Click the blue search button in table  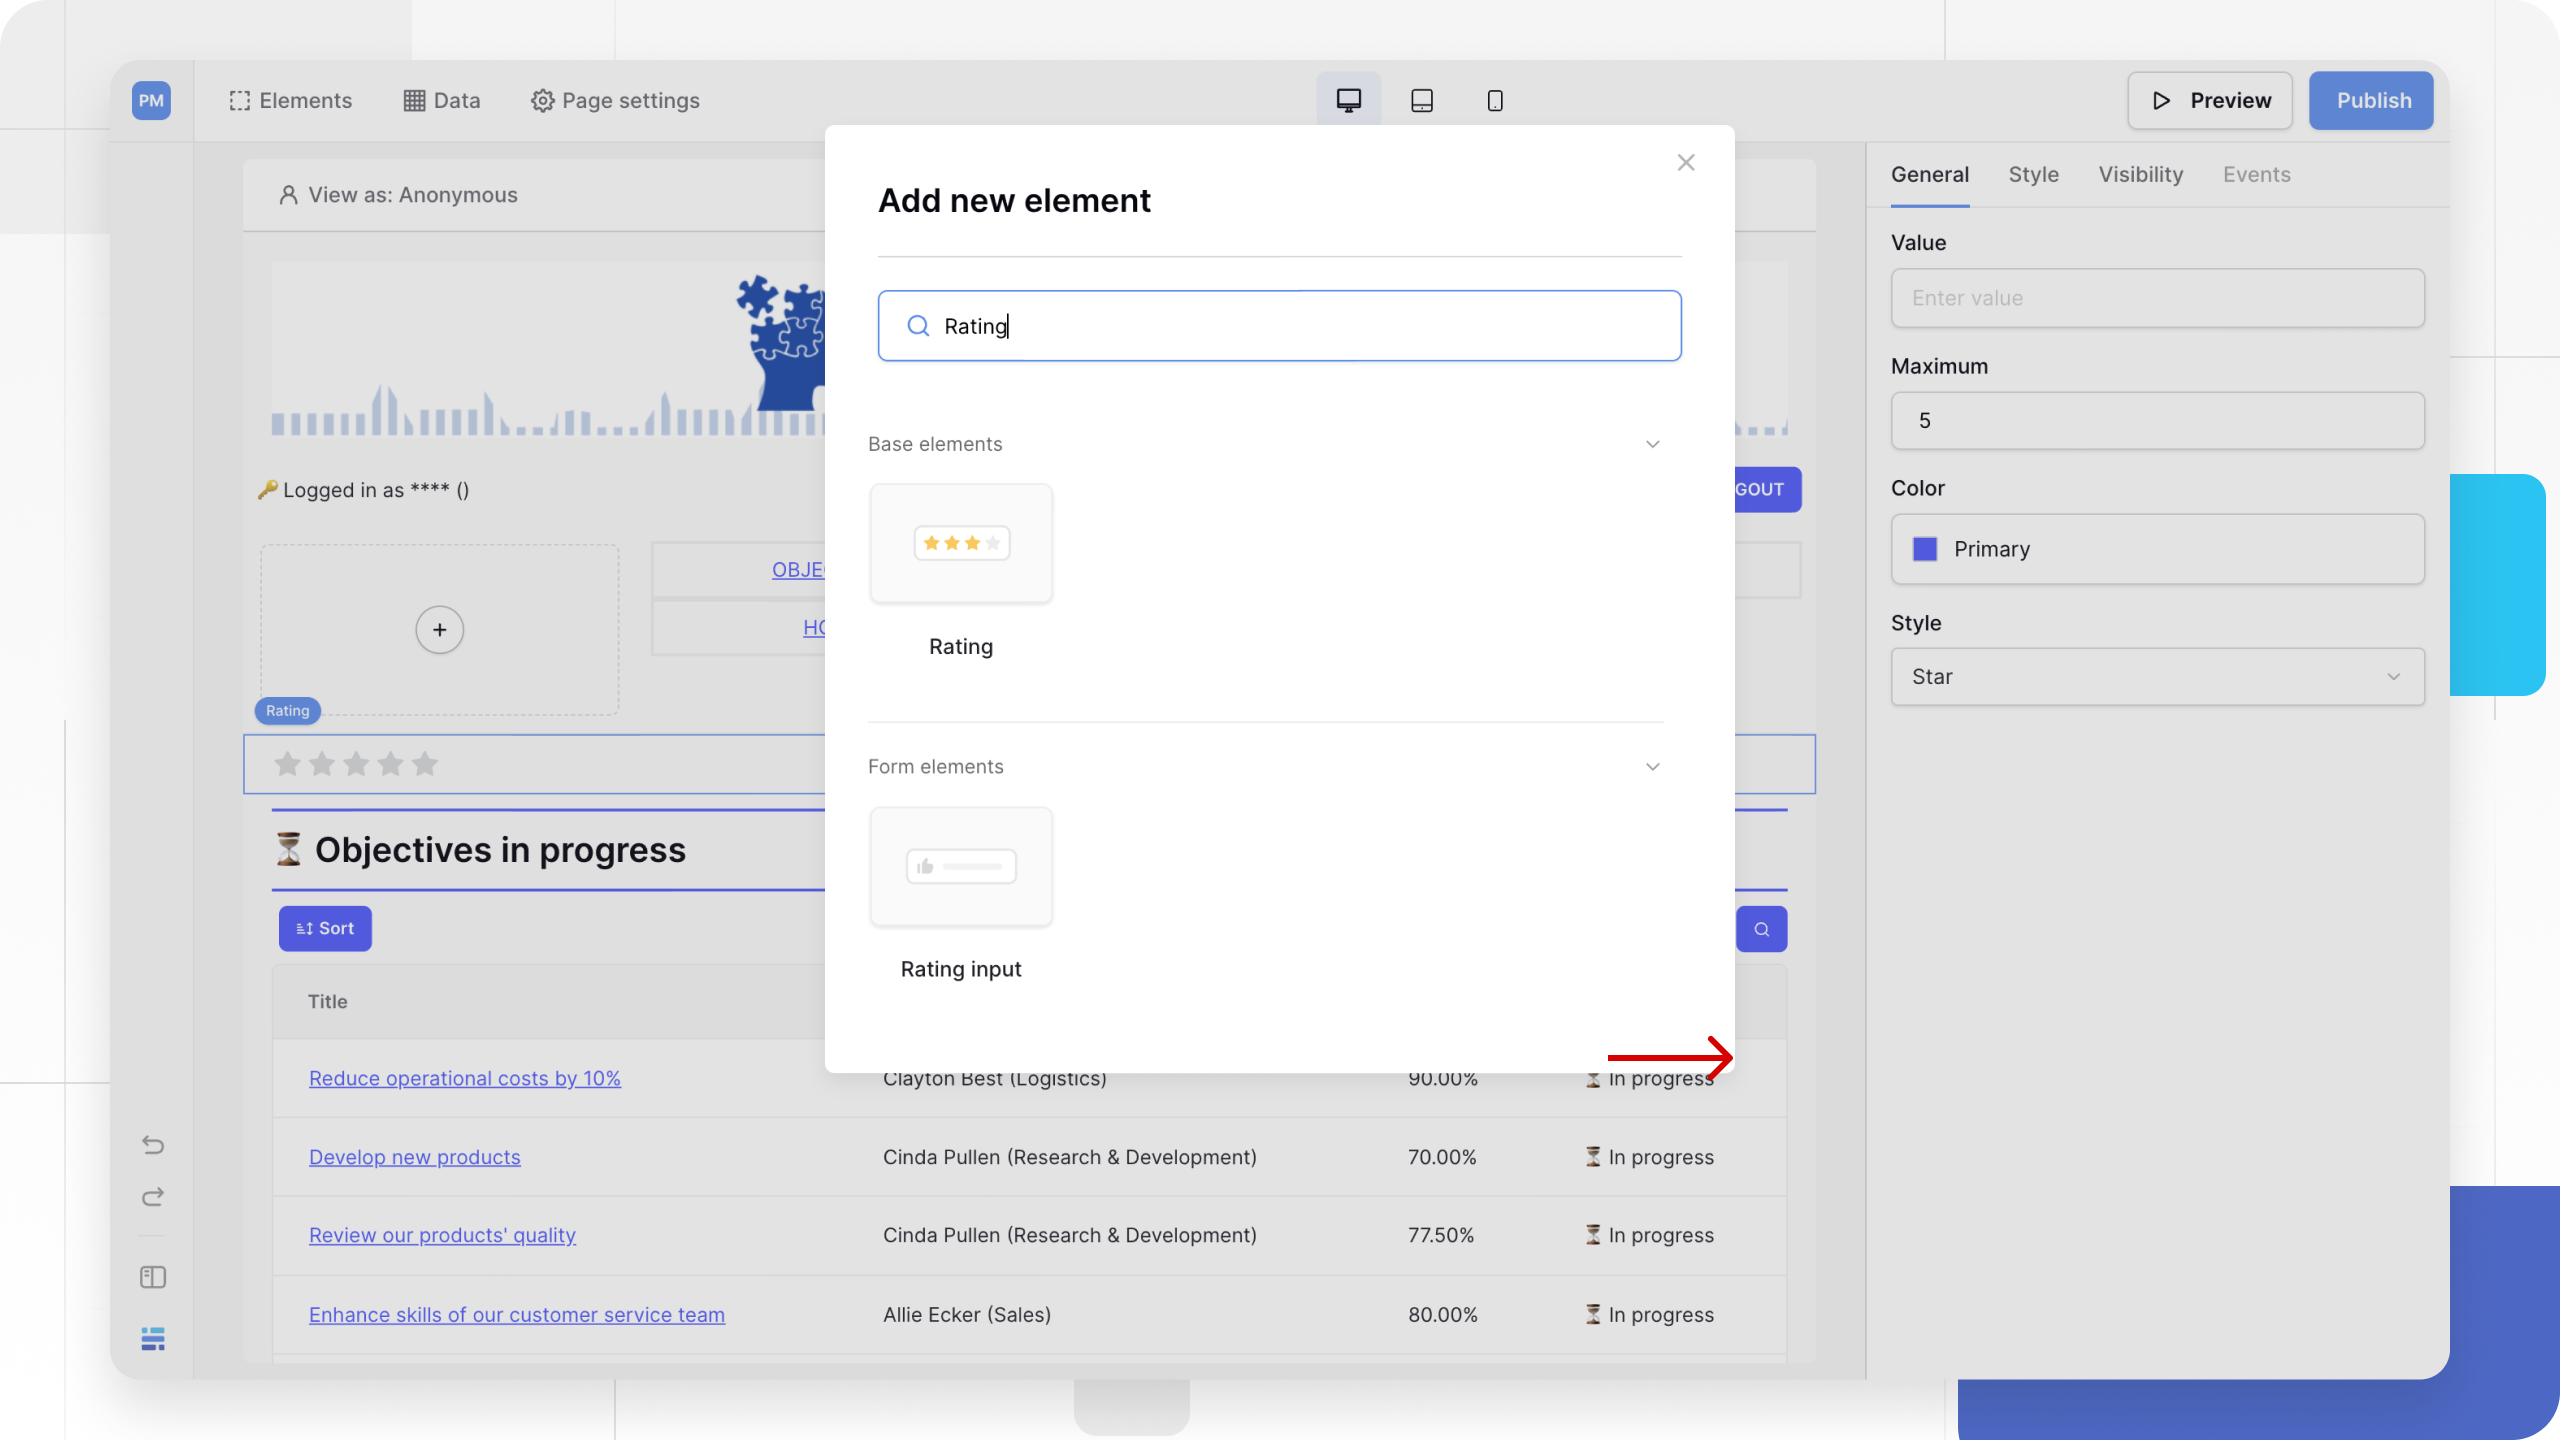[1761, 929]
